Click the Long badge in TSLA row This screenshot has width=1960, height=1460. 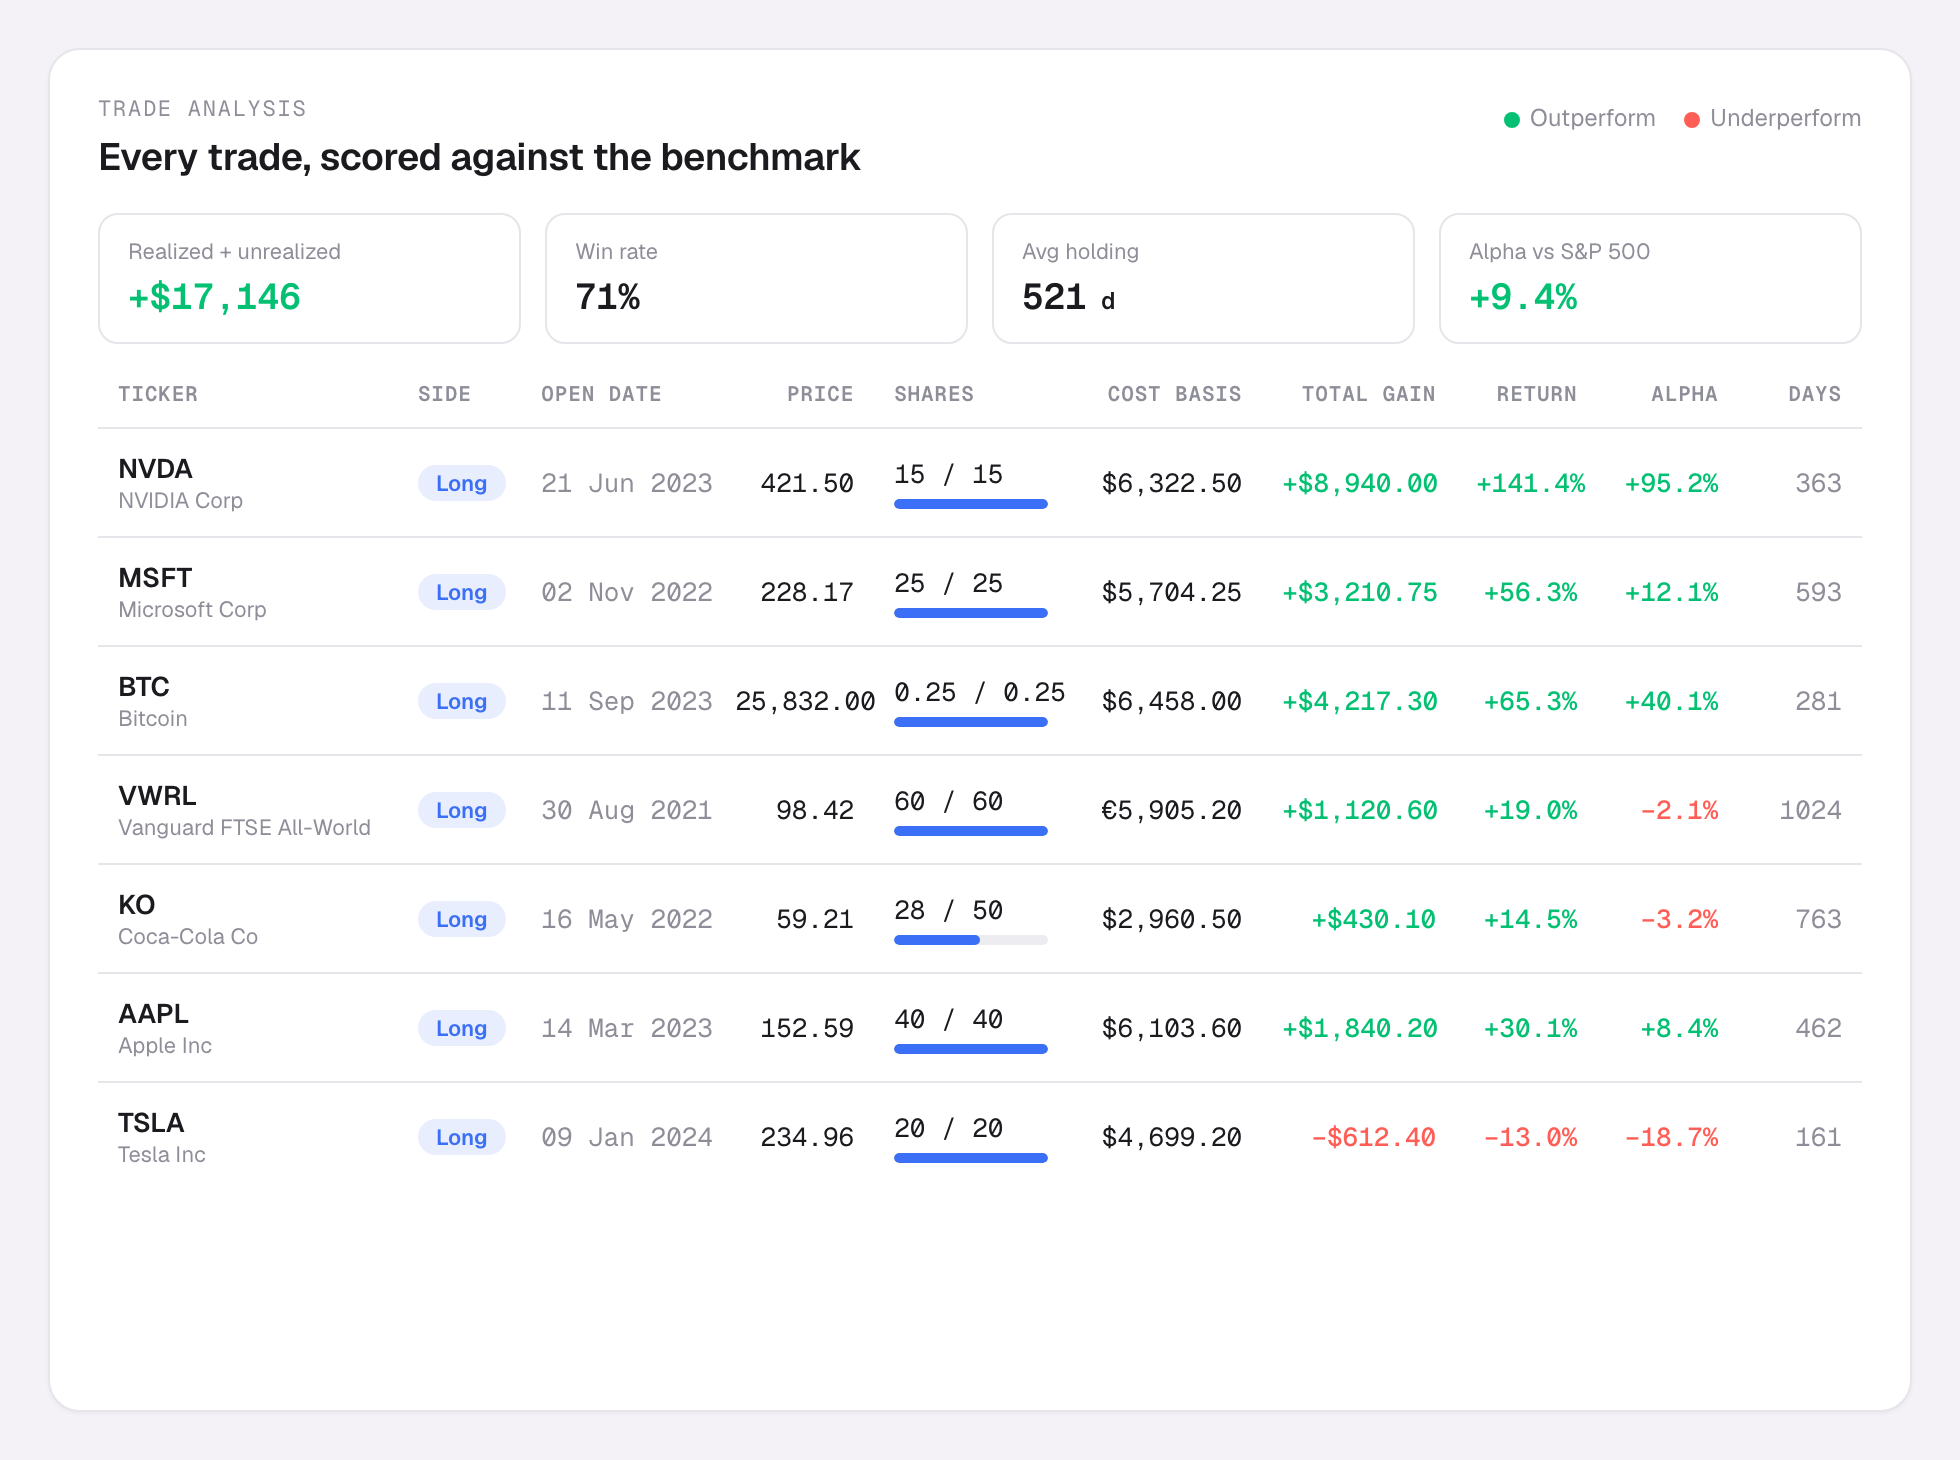coord(461,1137)
